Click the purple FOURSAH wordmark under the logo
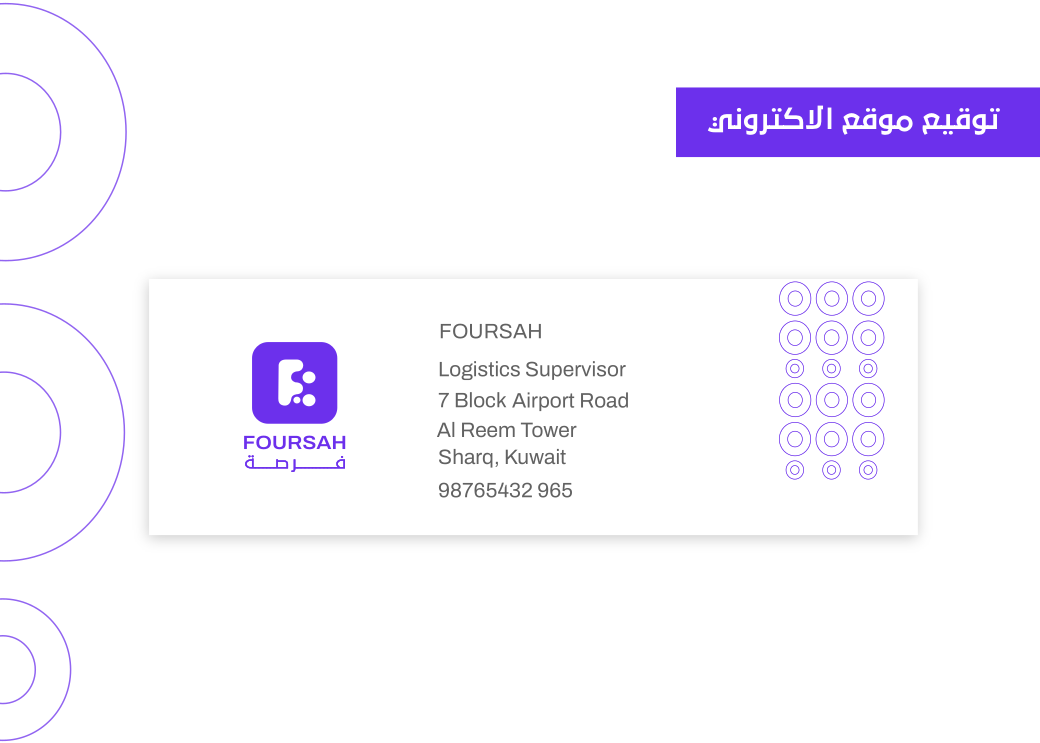The image size is (1040, 743). point(294,442)
